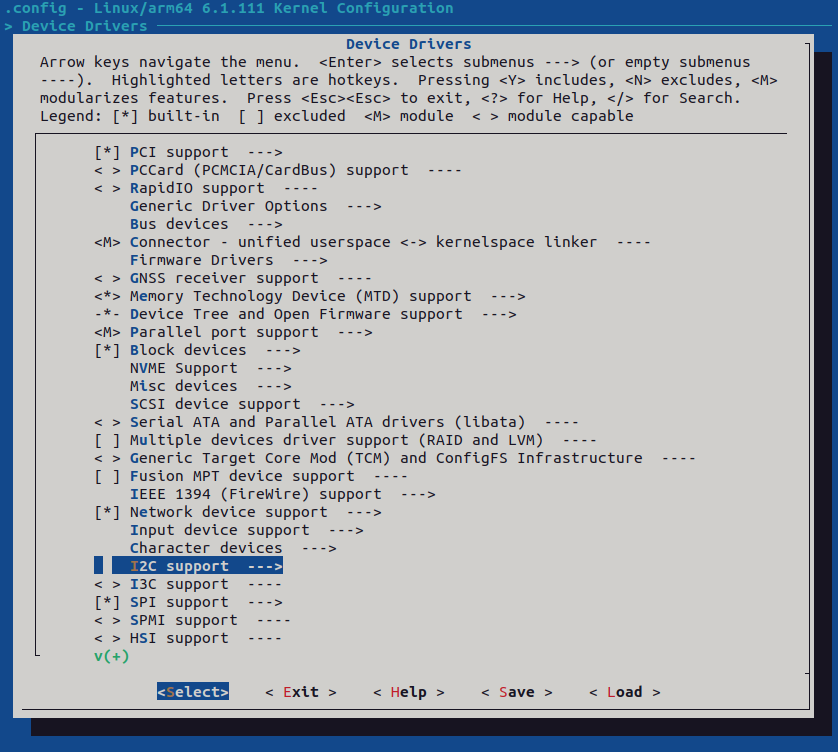Expand PCI support submenu arrow
The image size is (838, 752).
[265, 152]
